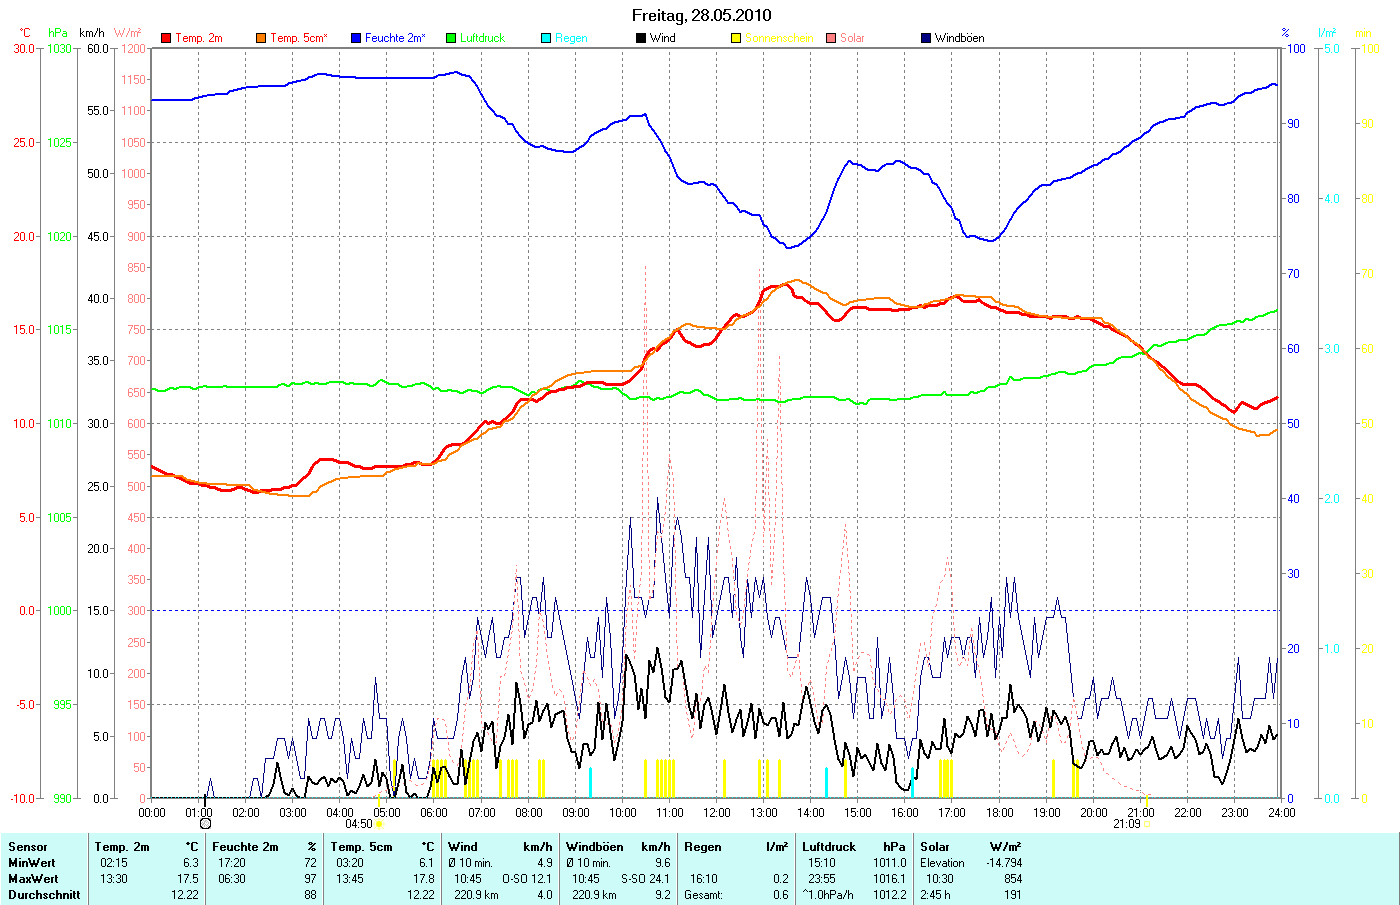1400x905 pixels.
Task: Click the orange Temp. 5cm legend swatch
Action: tap(261, 38)
